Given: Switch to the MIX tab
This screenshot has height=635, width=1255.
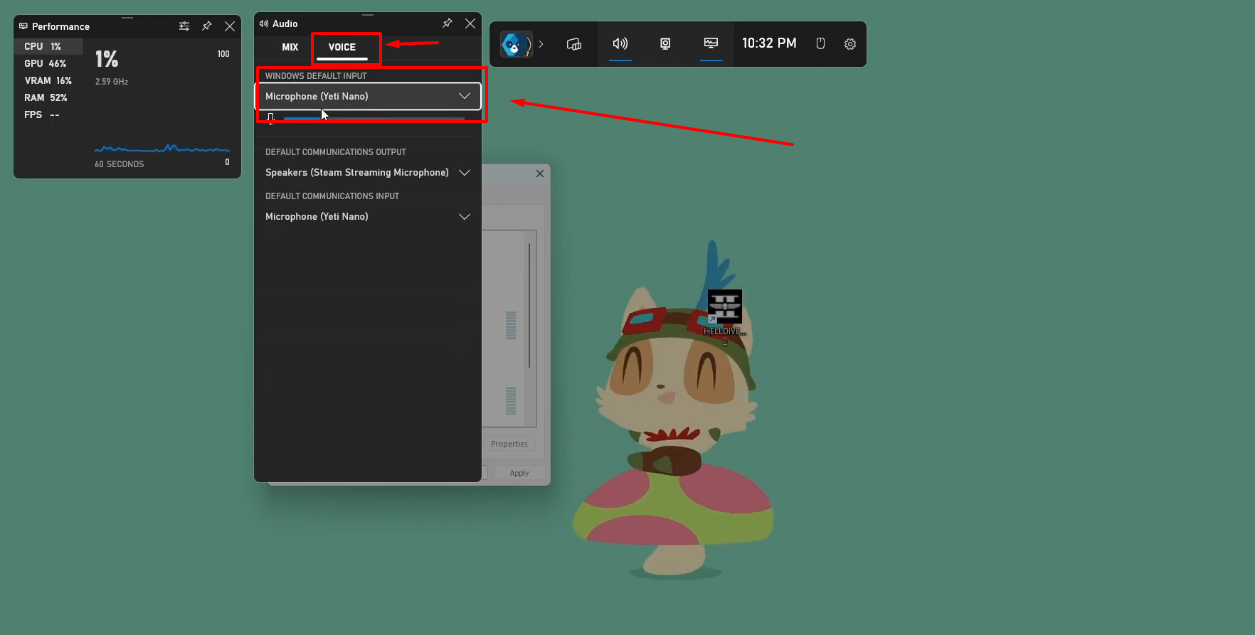Looking at the screenshot, I should point(290,47).
